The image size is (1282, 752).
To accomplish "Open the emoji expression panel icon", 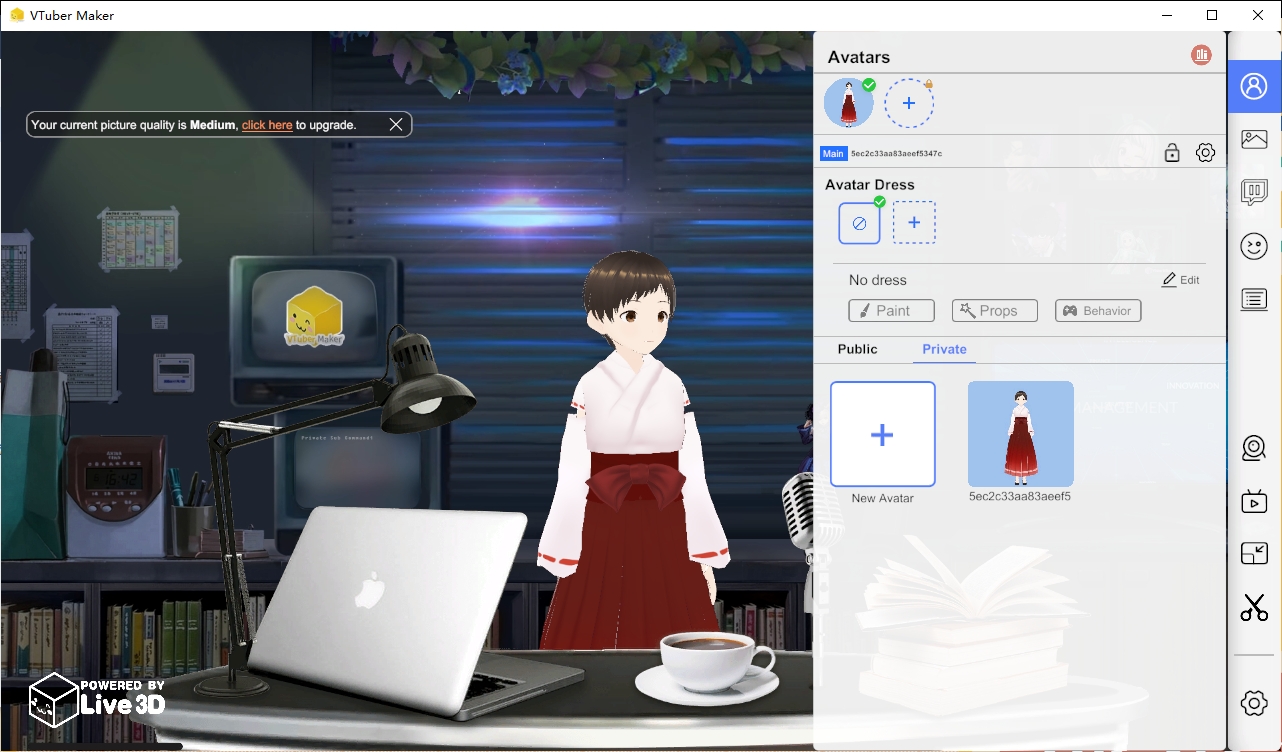I will (1254, 246).
